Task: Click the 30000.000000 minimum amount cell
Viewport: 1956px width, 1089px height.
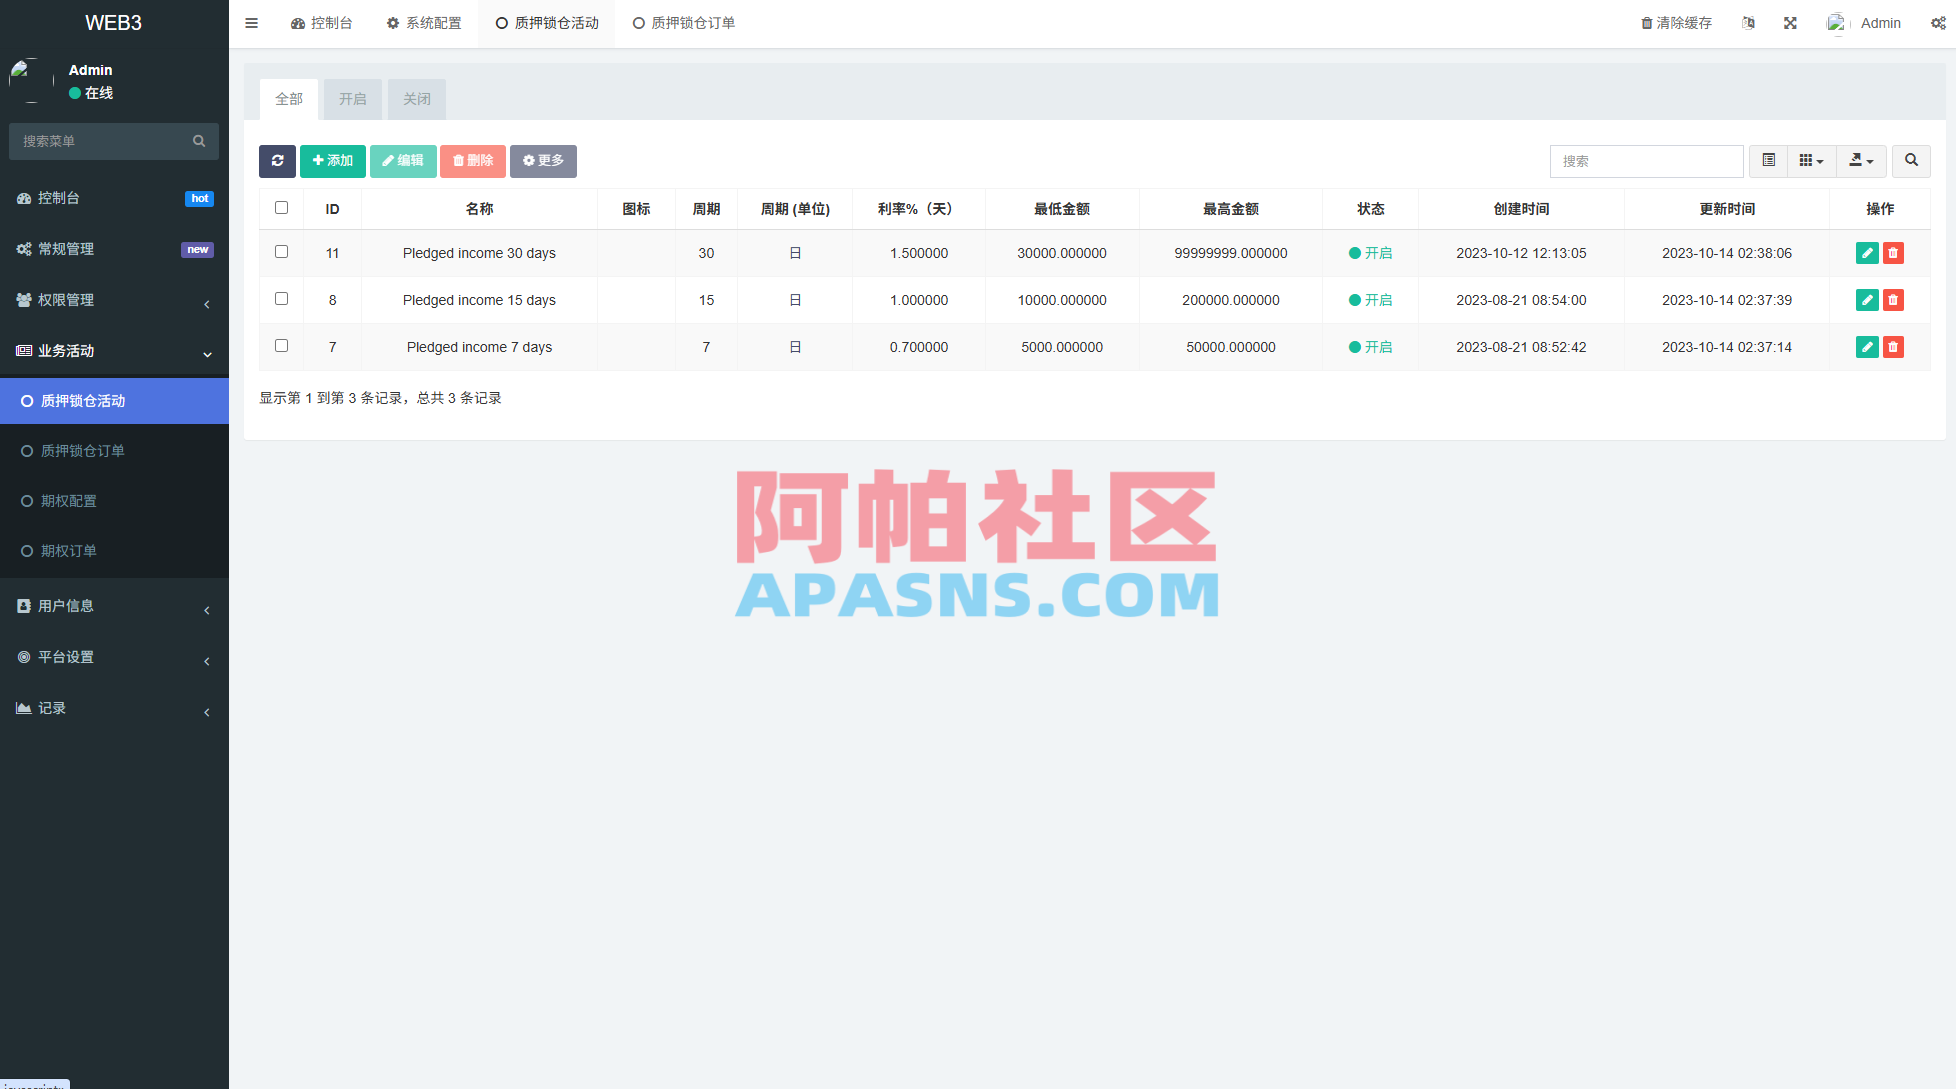Action: click(x=1062, y=253)
